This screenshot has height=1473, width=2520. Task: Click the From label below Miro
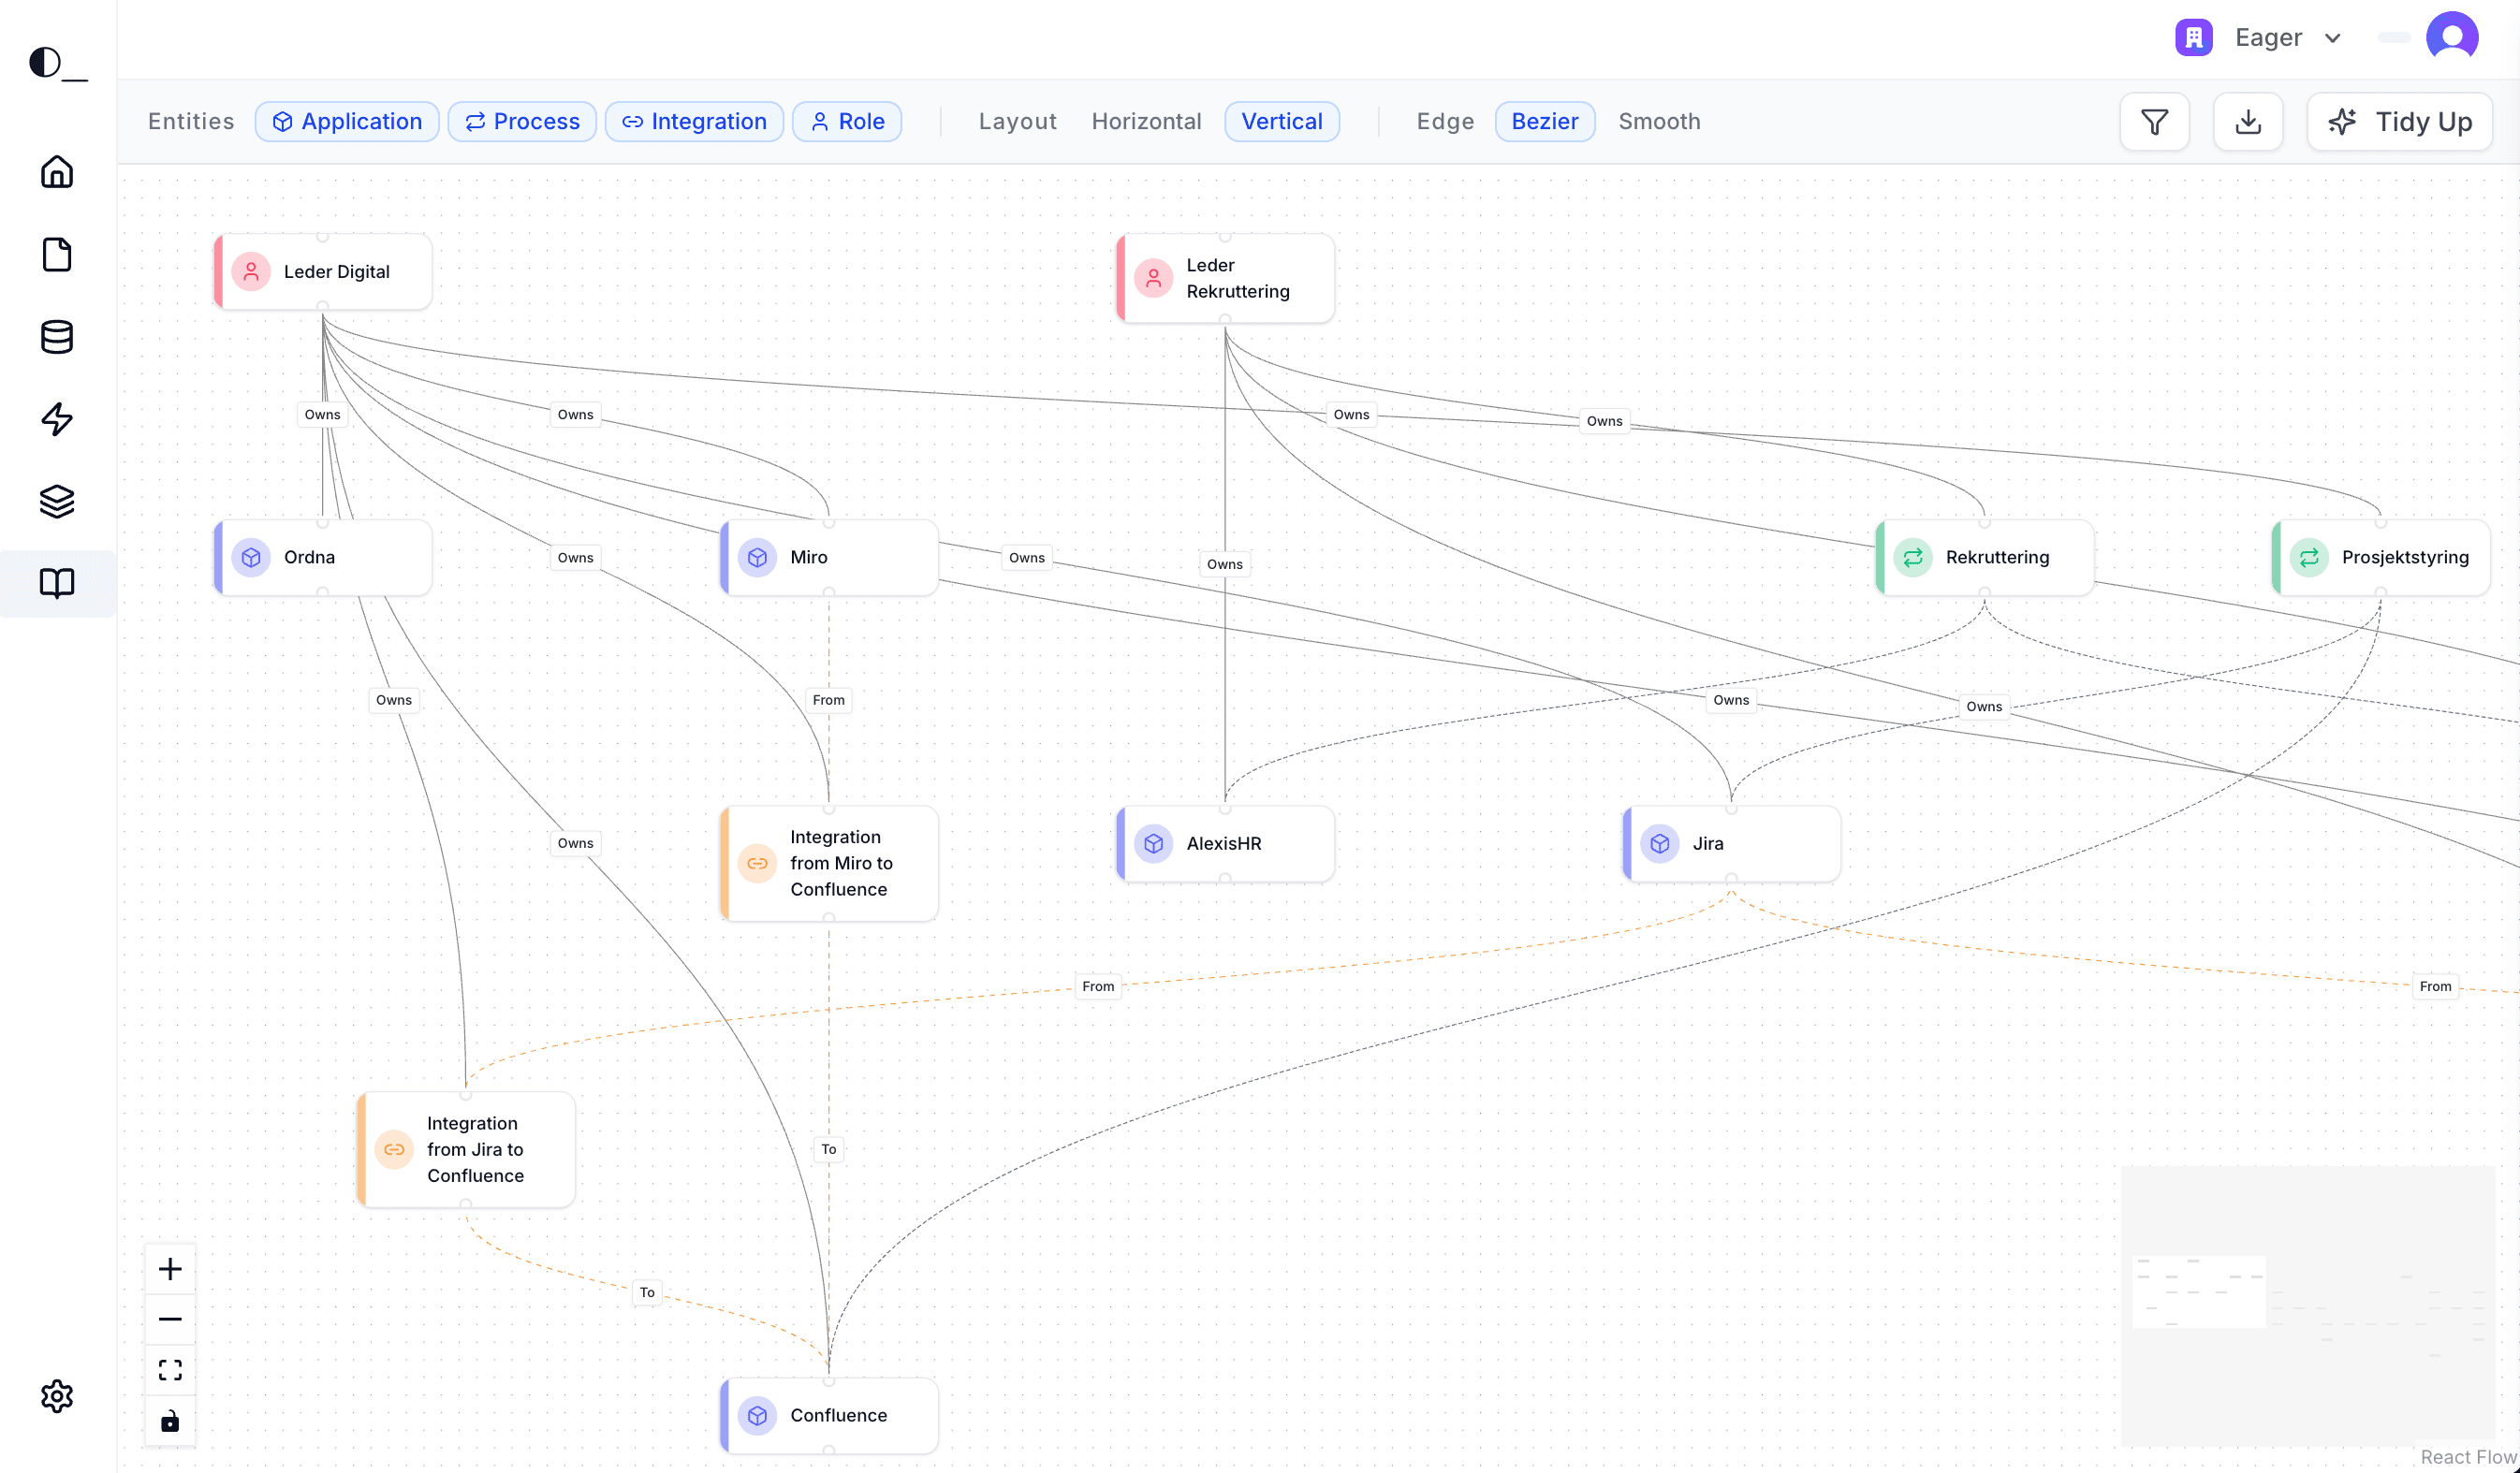click(828, 700)
